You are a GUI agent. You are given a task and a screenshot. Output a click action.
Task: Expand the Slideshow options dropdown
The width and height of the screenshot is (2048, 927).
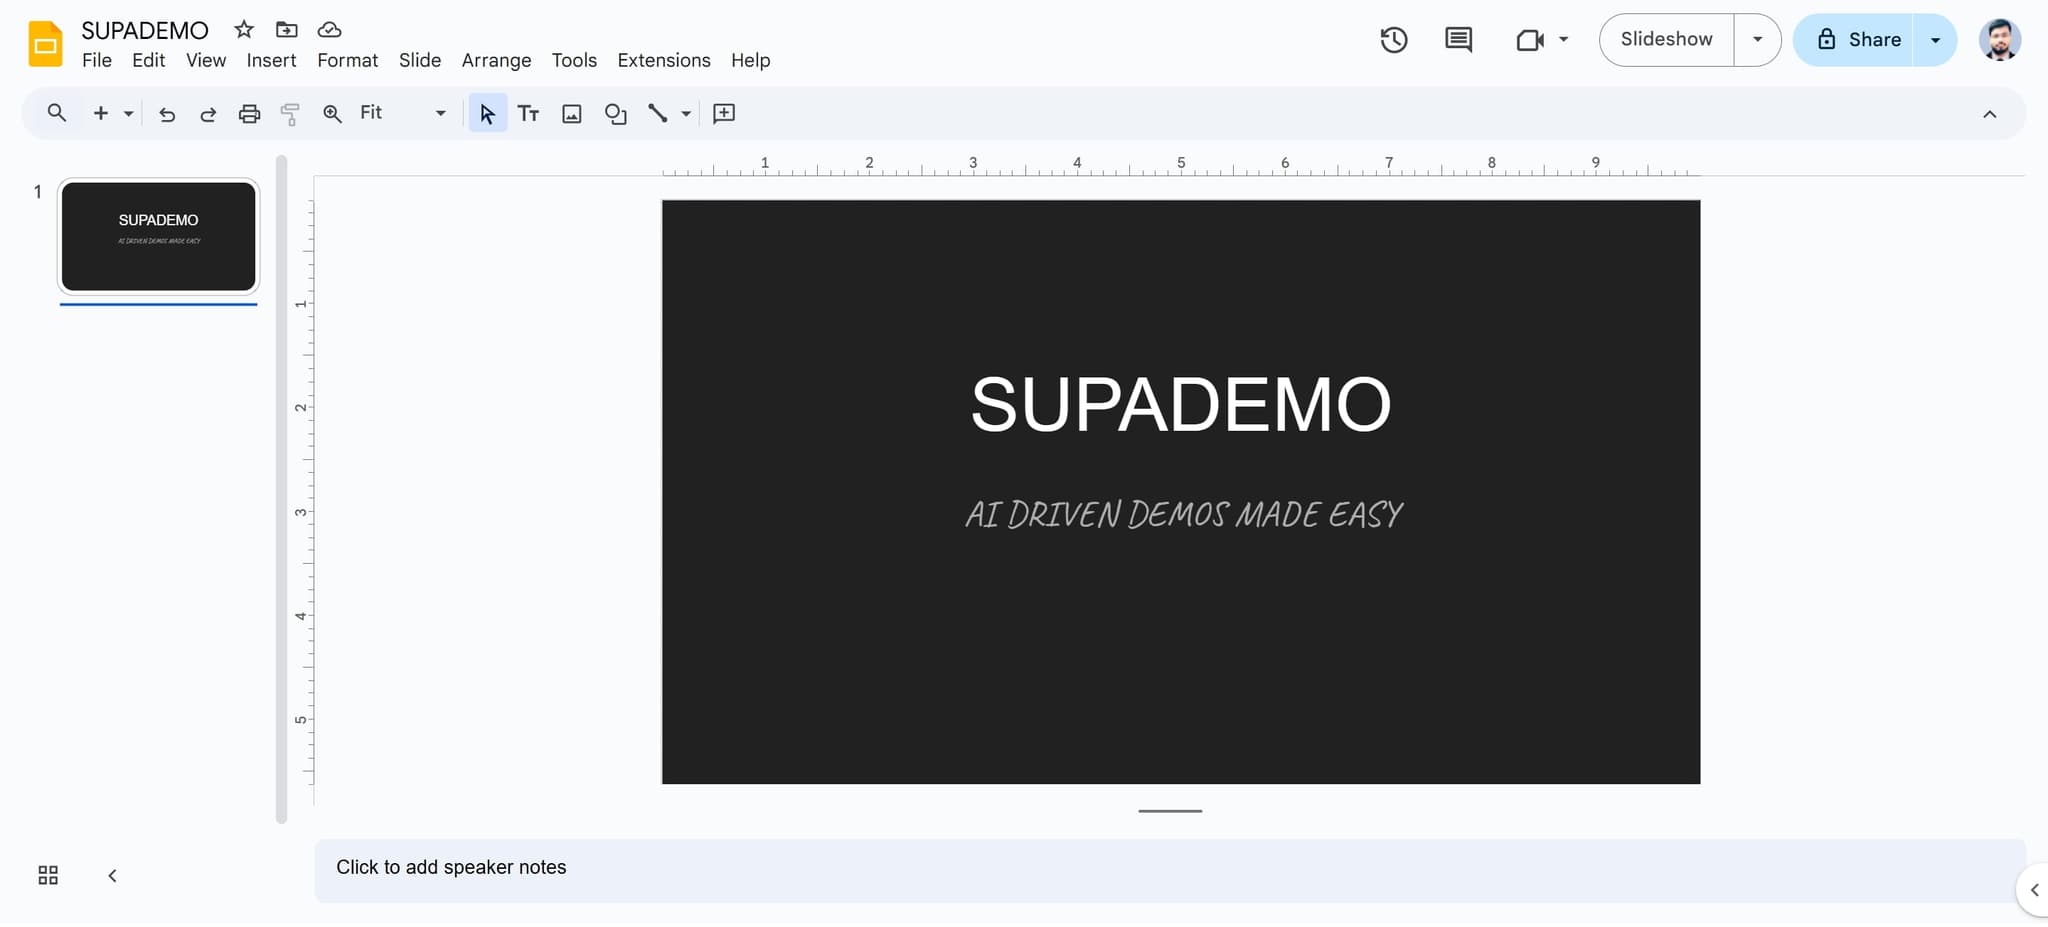[1756, 39]
